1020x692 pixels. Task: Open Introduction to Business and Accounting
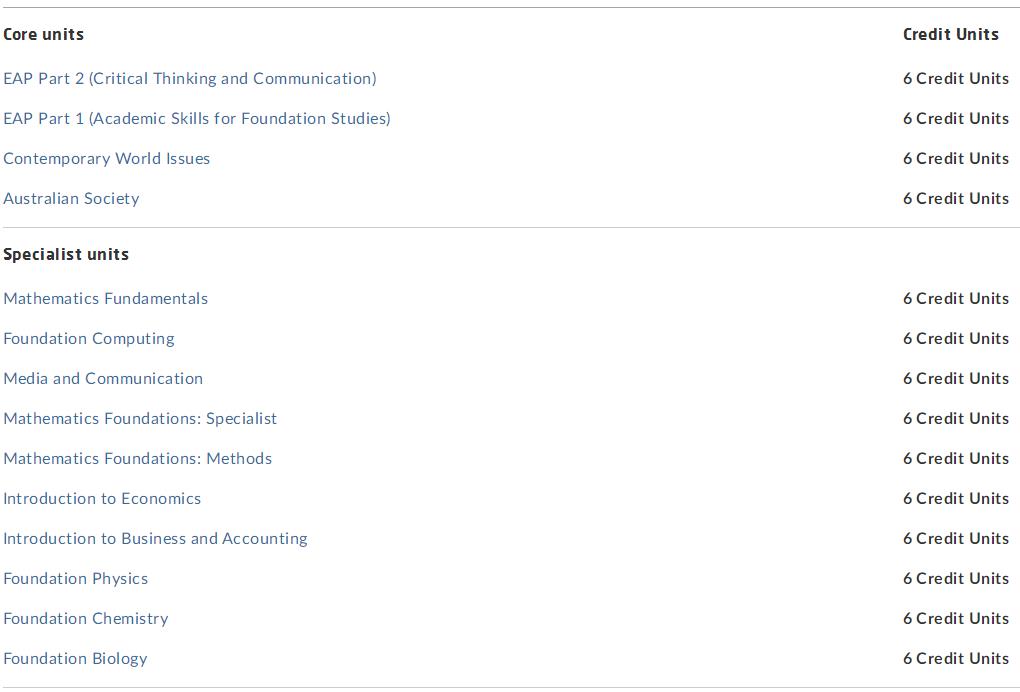pyautogui.click(x=155, y=539)
